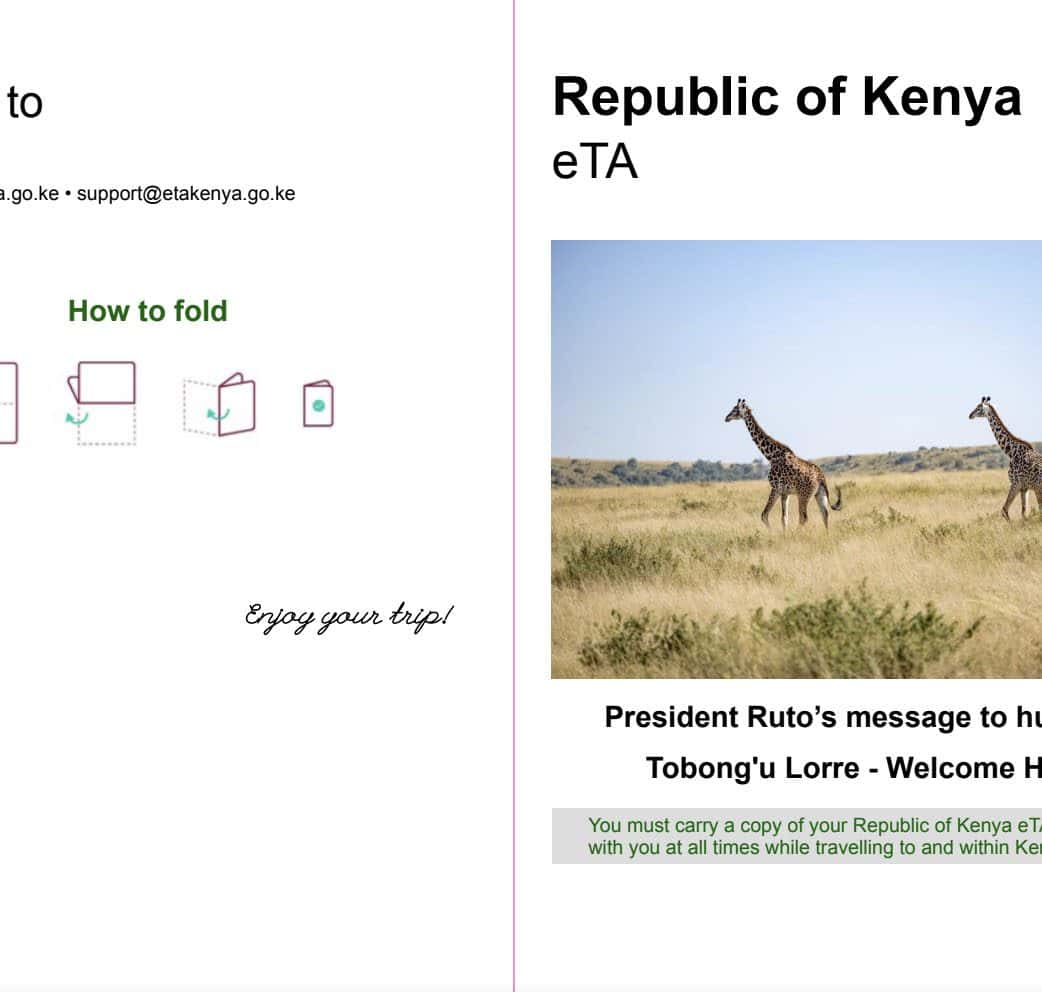
Task: Select the "Republic of Kenya" title
Action: [x=786, y=98]
